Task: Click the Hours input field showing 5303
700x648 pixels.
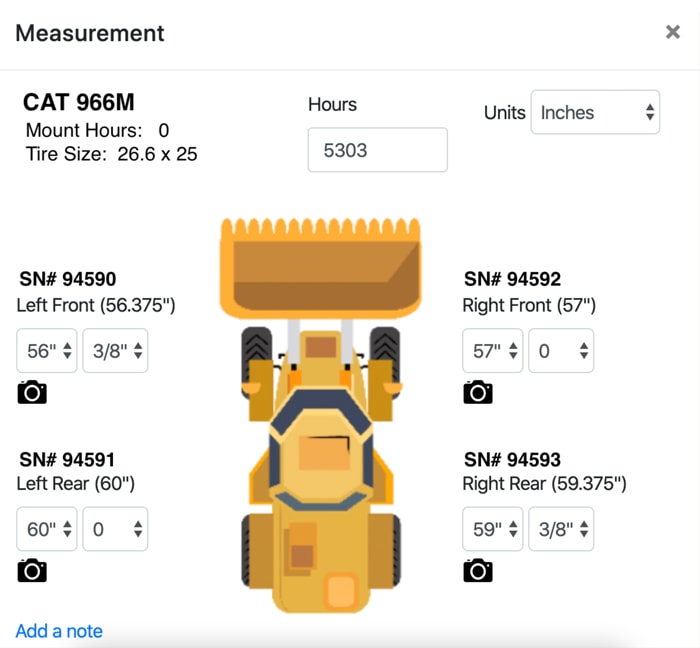Action: tap(378, 150)
